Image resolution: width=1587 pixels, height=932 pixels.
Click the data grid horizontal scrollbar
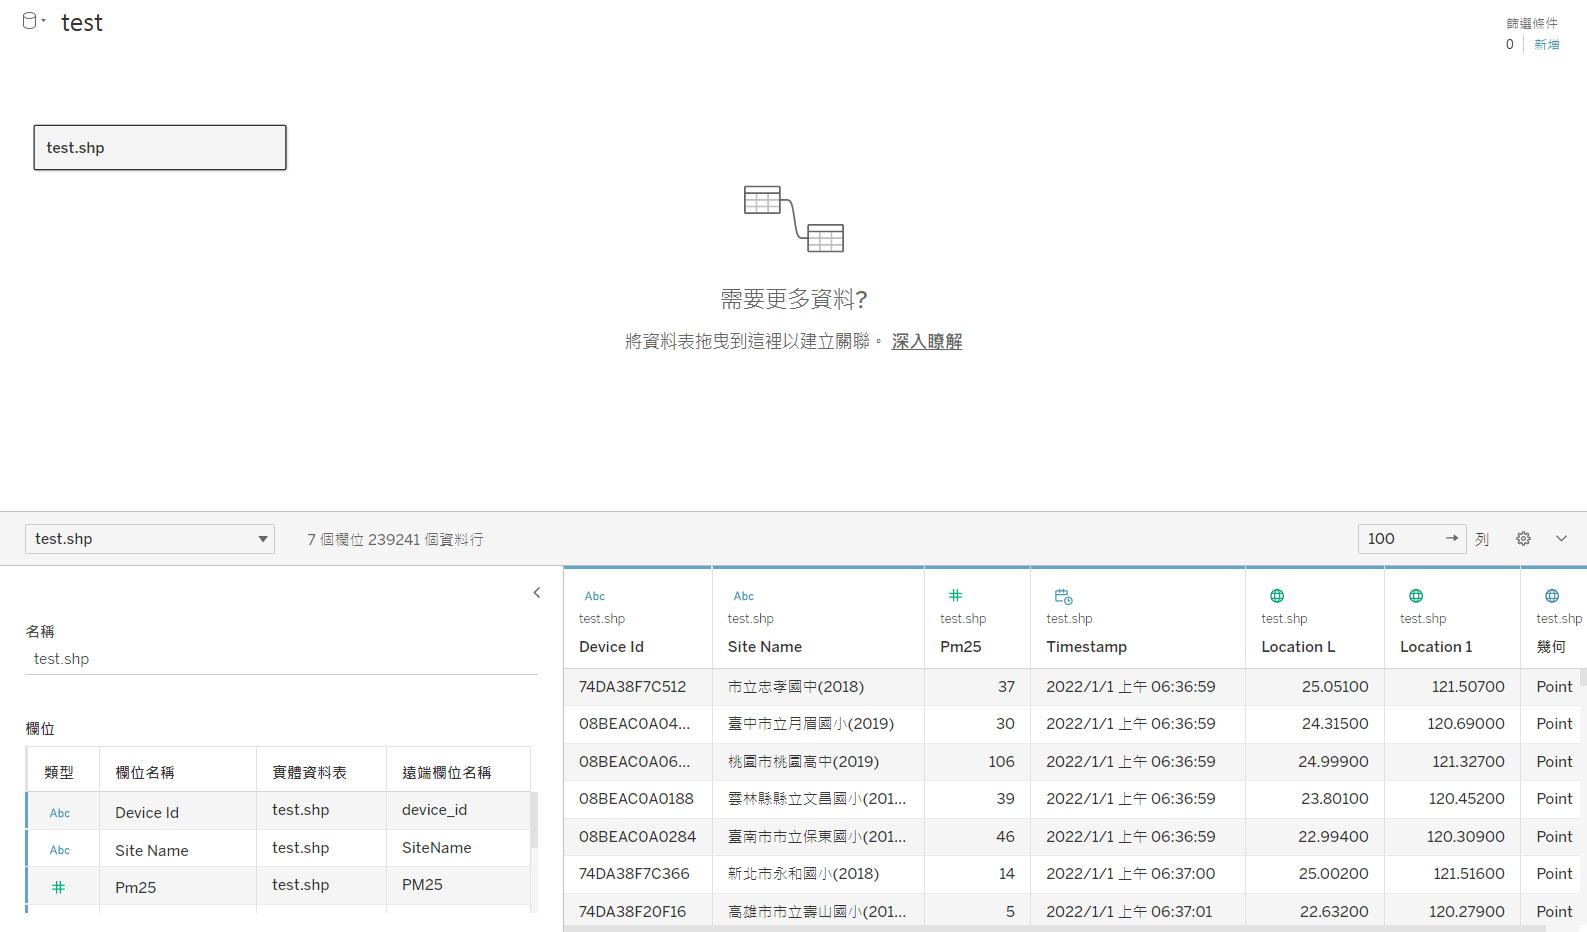tap(1055, 929)
